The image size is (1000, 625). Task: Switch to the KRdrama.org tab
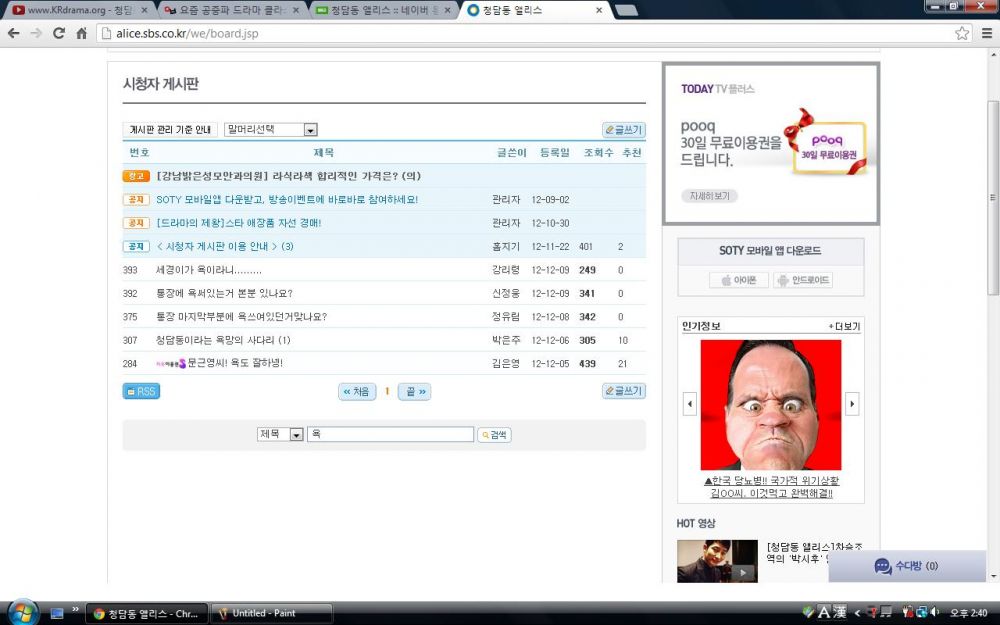[x=78, y=10]
